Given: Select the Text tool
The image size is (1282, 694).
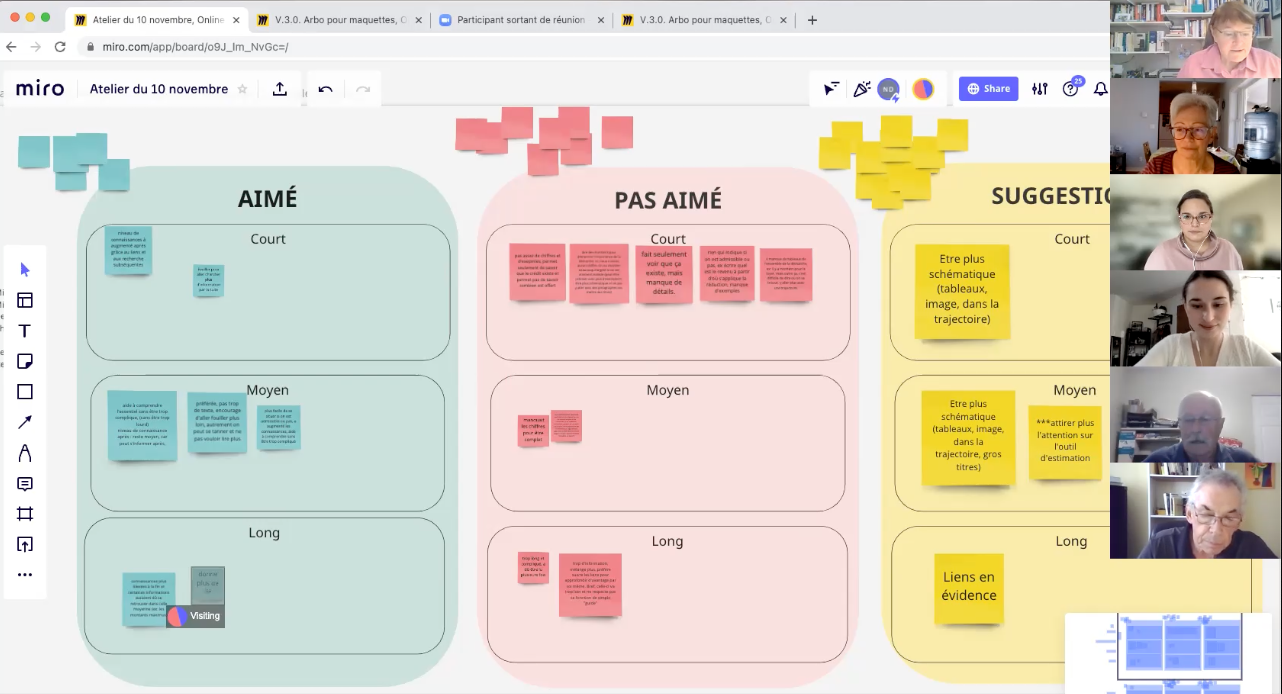Looking at the screenshot, I should coord(25,331).
